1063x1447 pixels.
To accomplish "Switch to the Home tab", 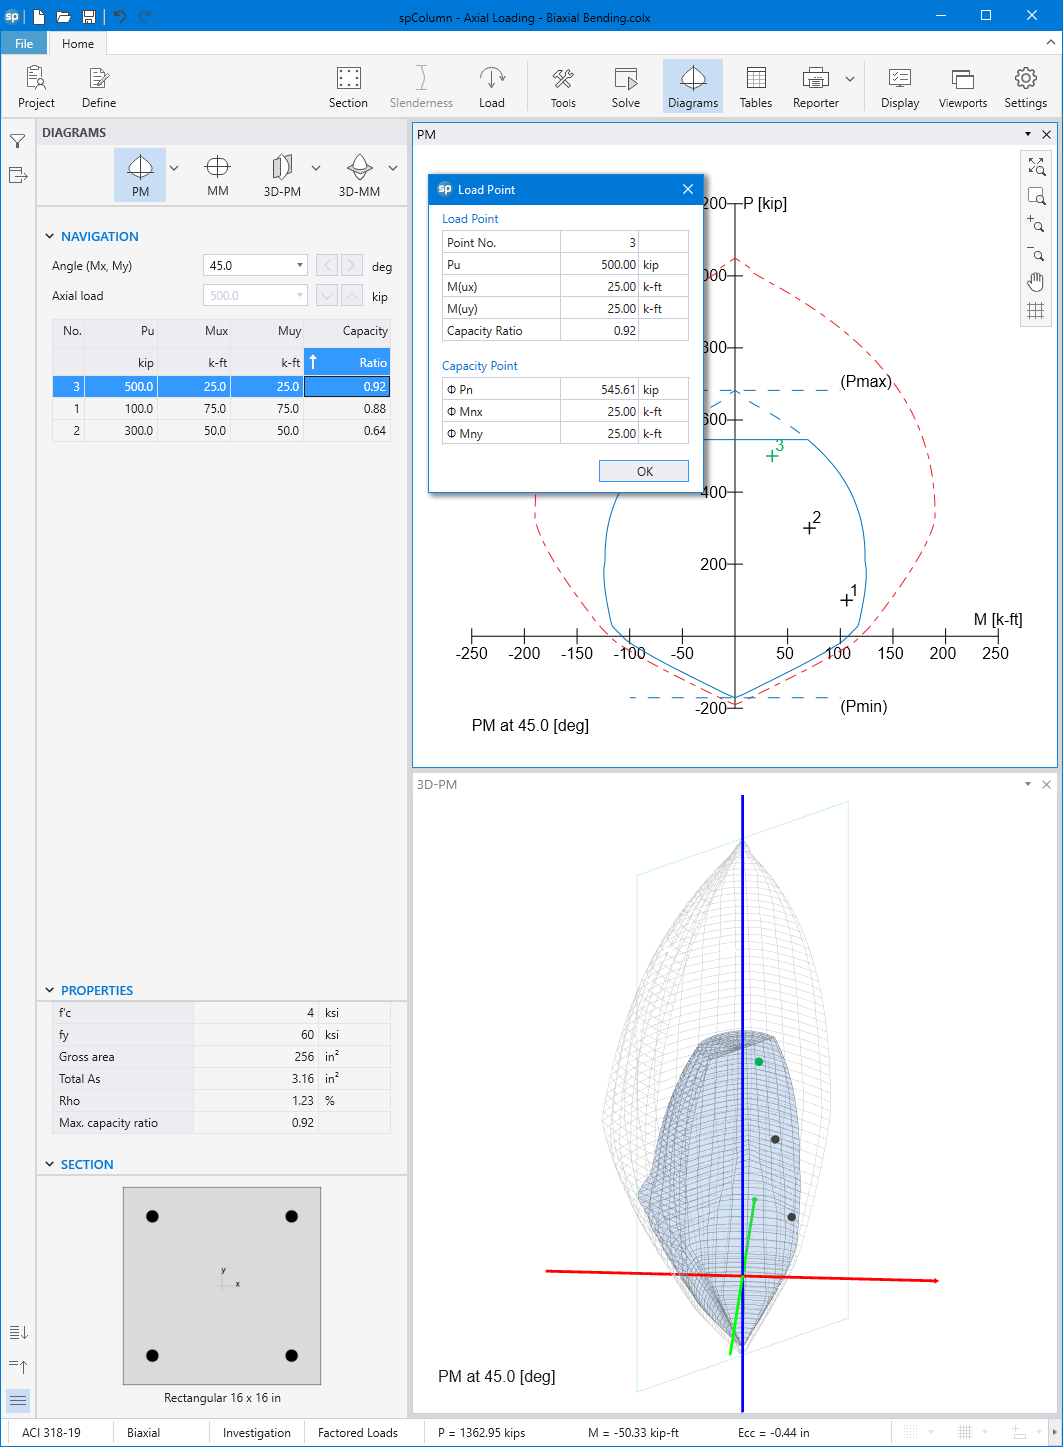I will (78, 43).
